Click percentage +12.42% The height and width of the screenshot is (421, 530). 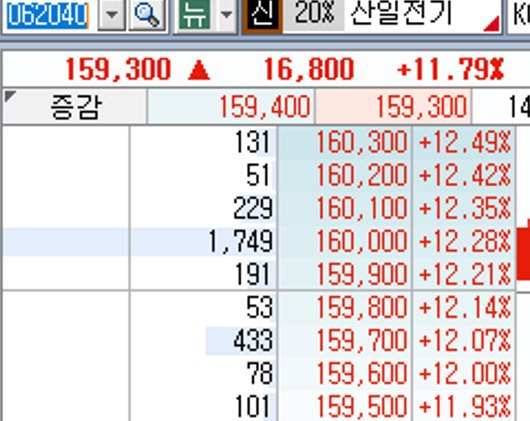[x=464, y=175]
